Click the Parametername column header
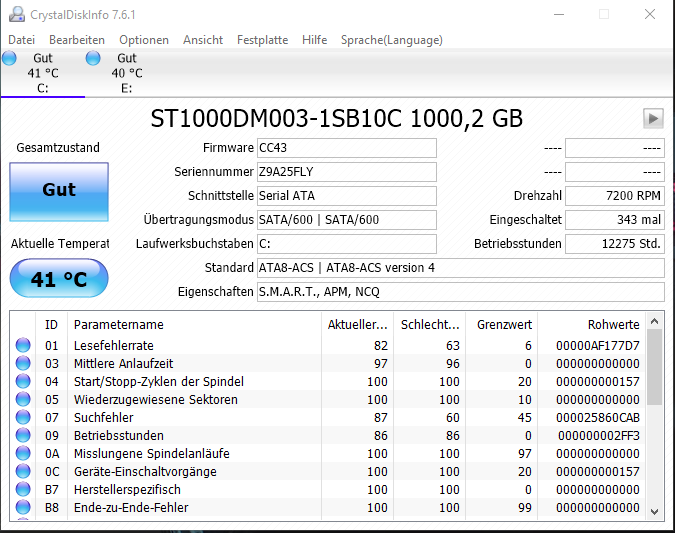This screenshot has height=533, width=675. tap(195, 325)
